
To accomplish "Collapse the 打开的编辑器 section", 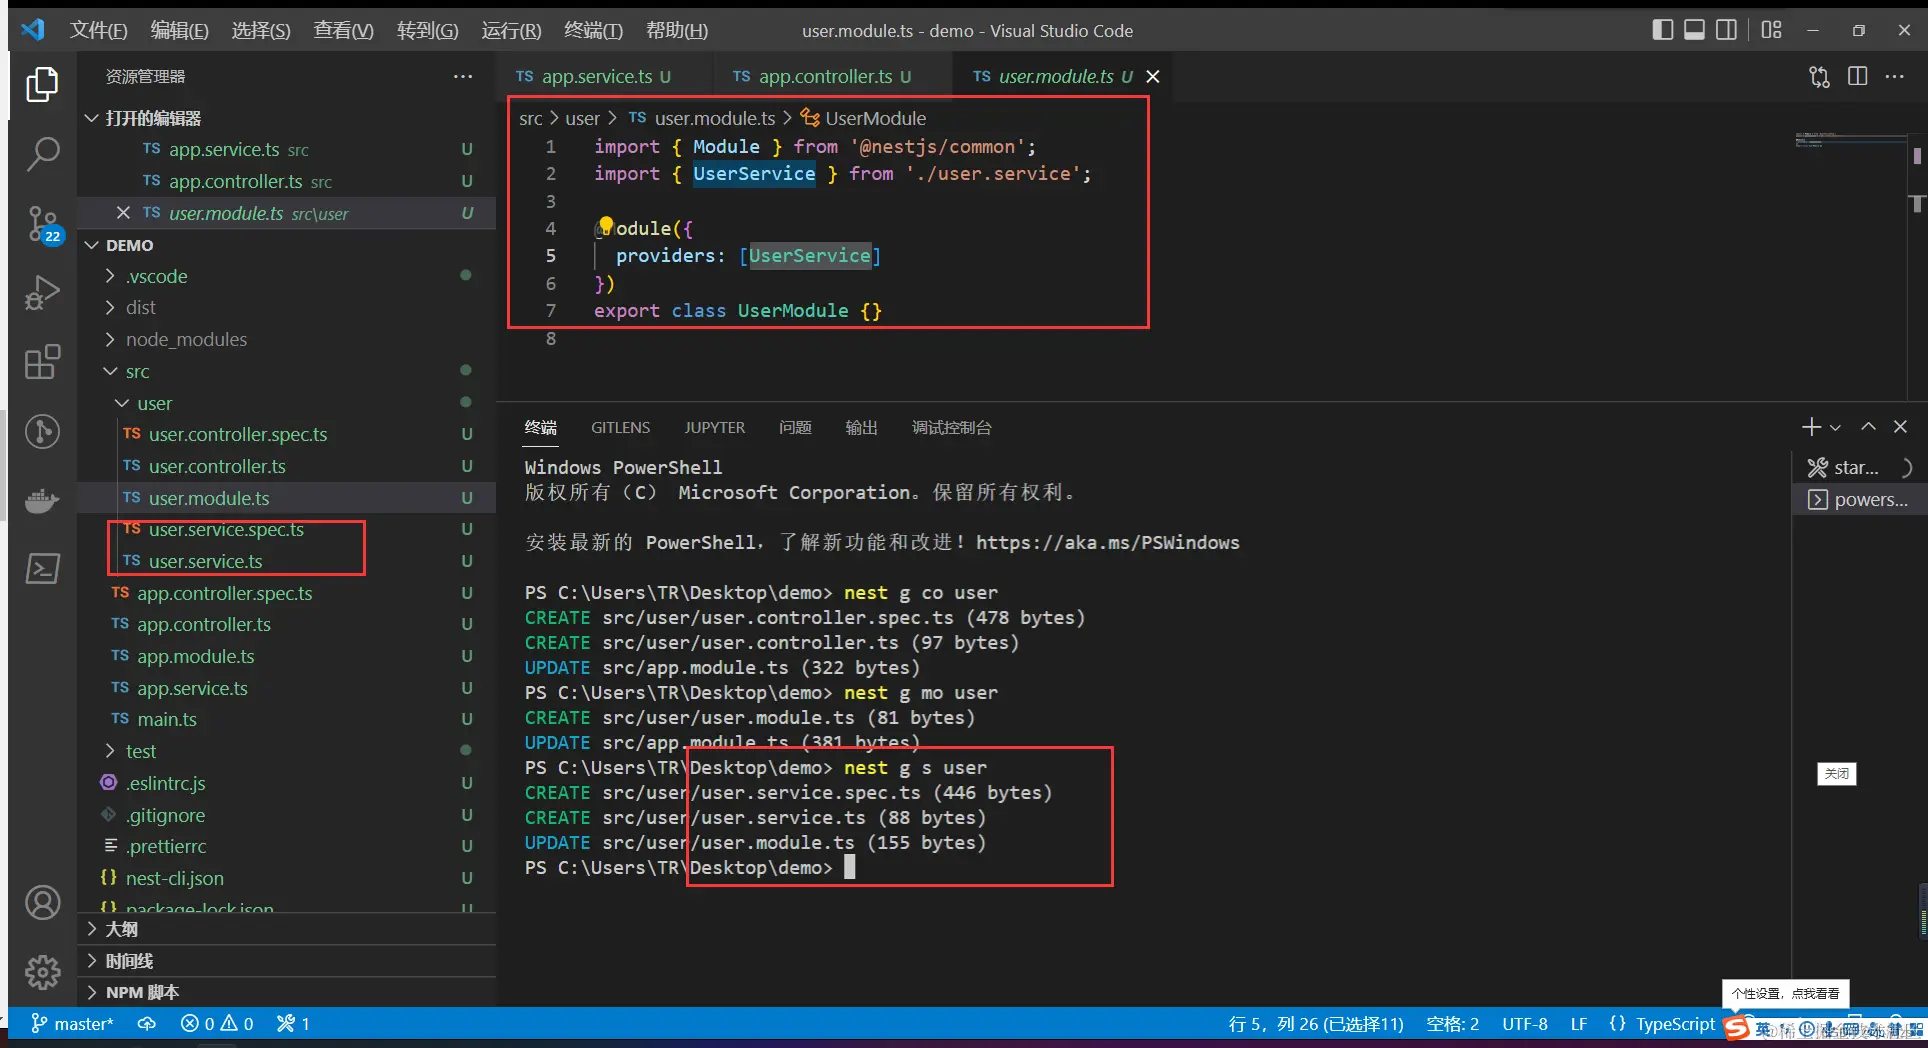I will coord(286,118).
